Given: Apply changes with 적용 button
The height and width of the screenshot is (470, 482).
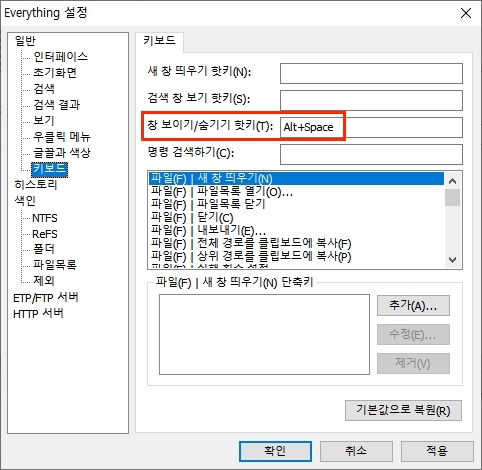Looking at the screenshot, I should point(437,451).
